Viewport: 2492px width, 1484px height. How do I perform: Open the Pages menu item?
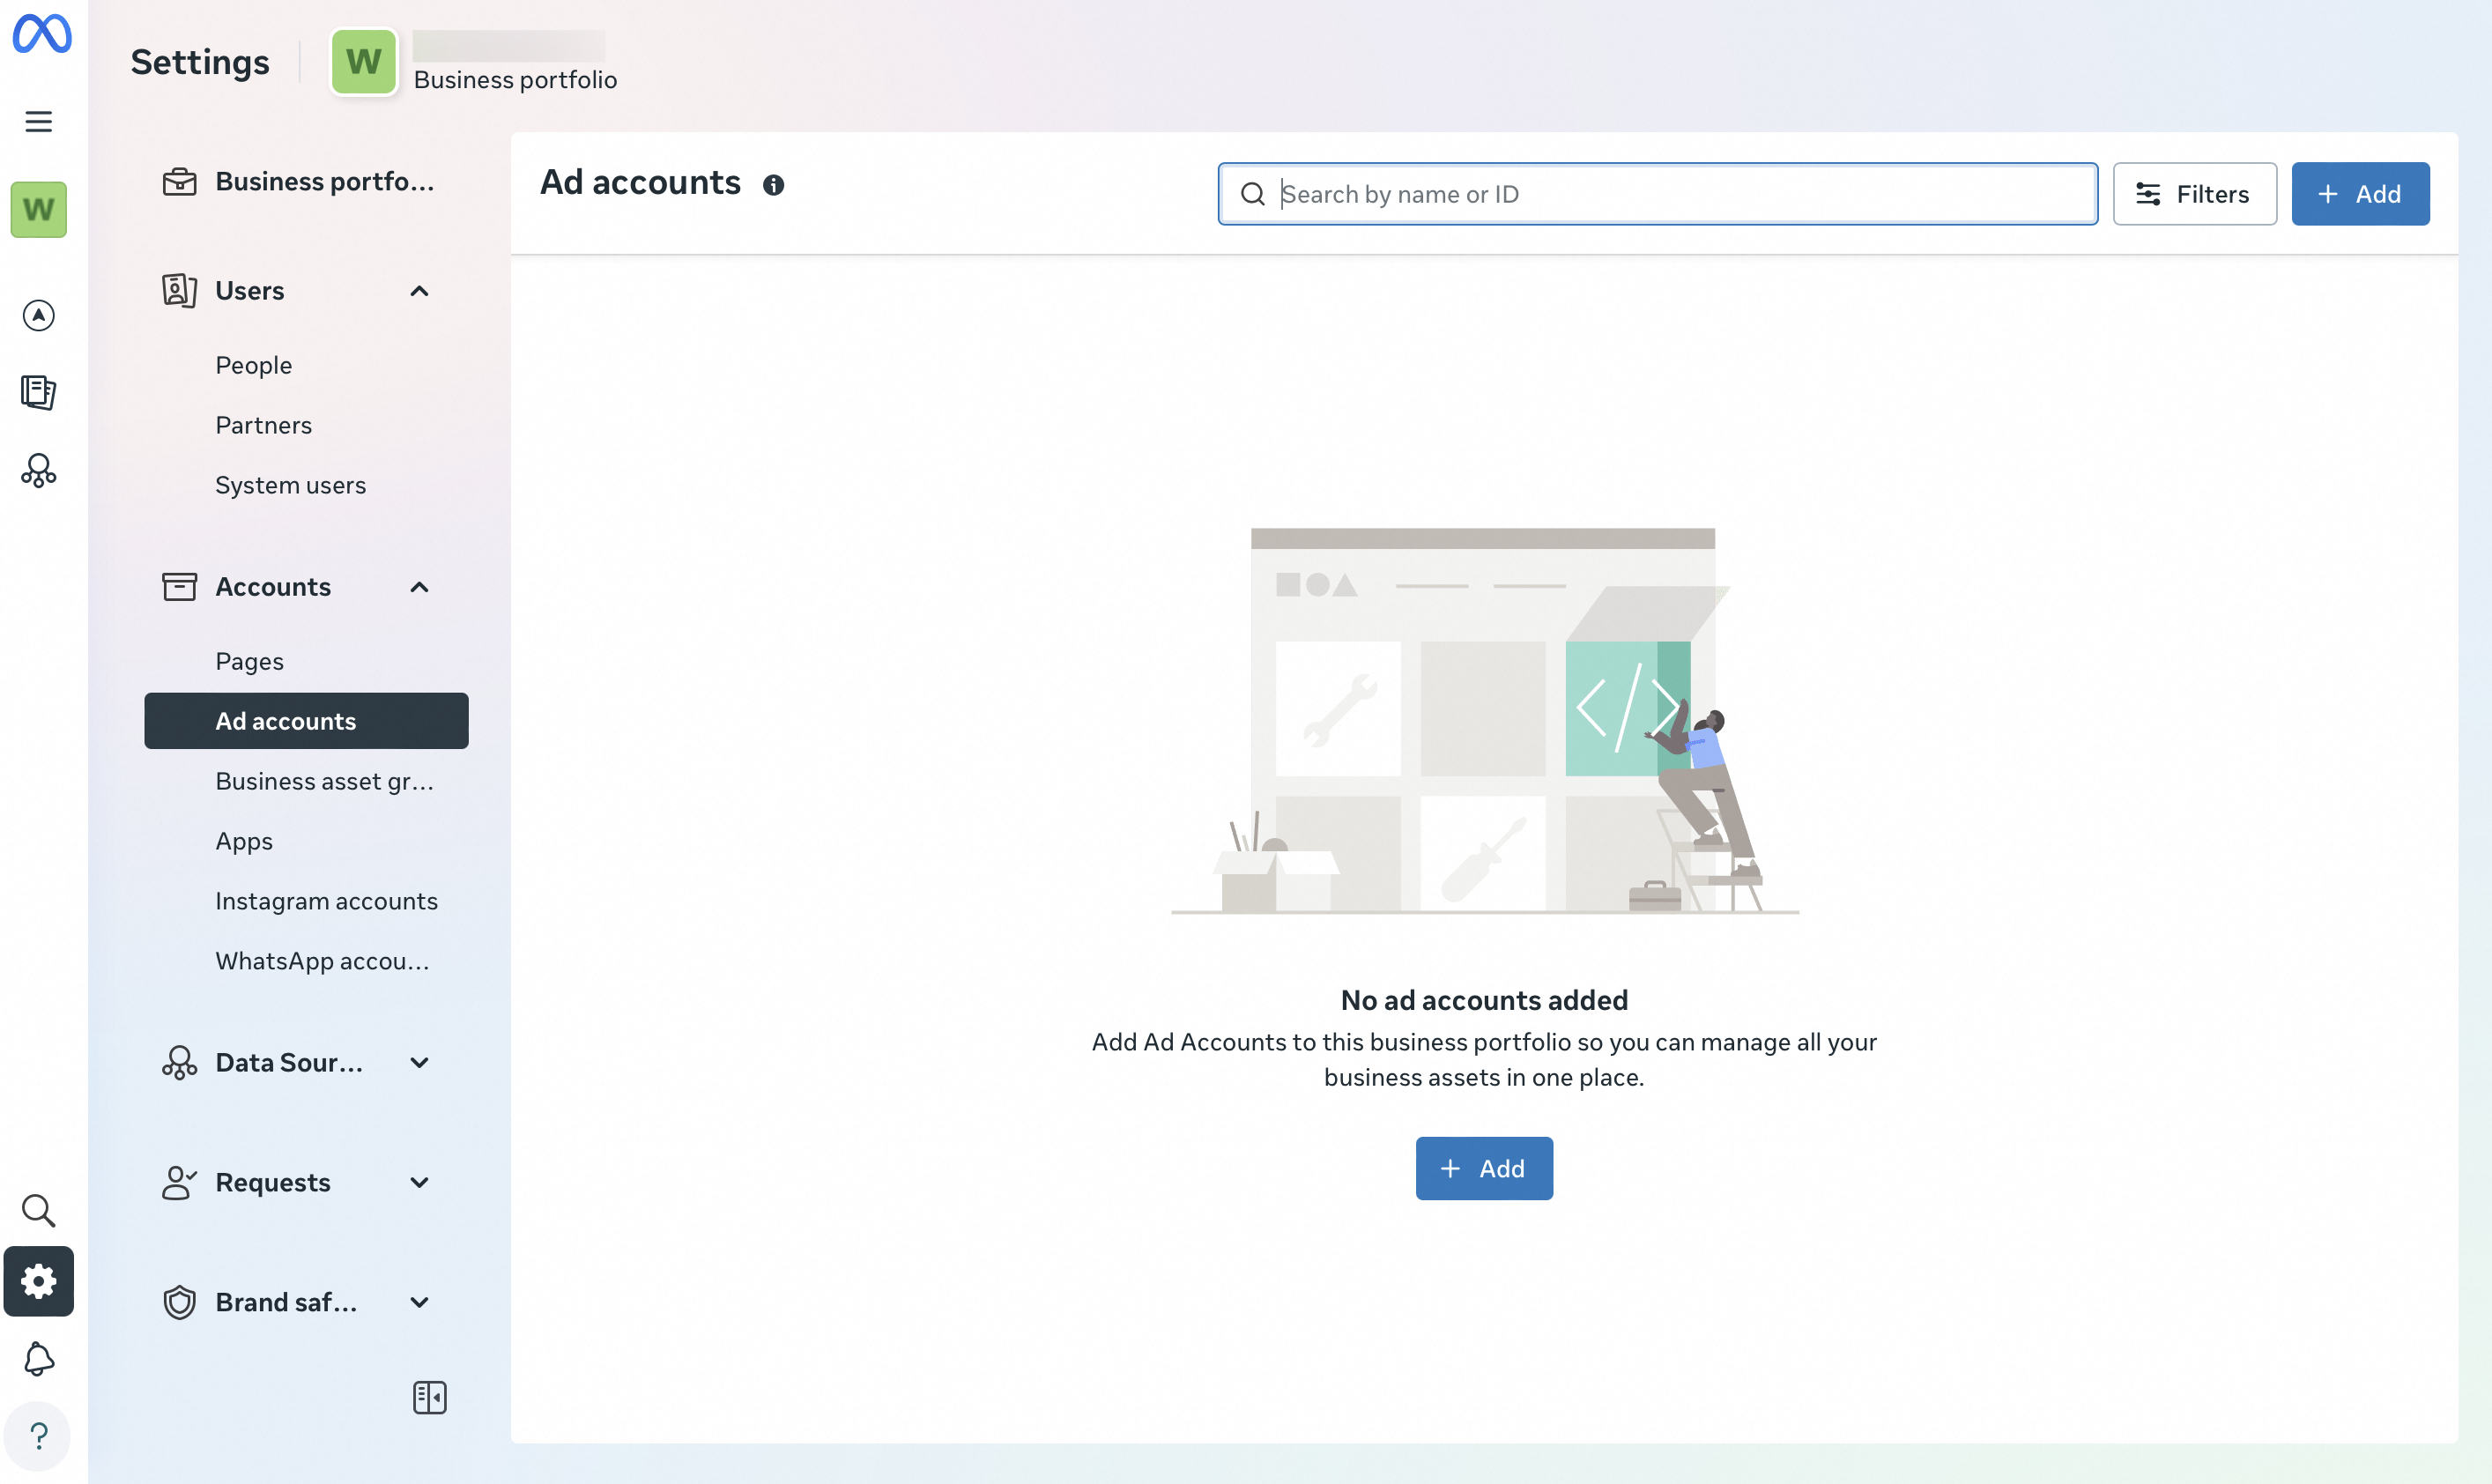tap(249, 661)
